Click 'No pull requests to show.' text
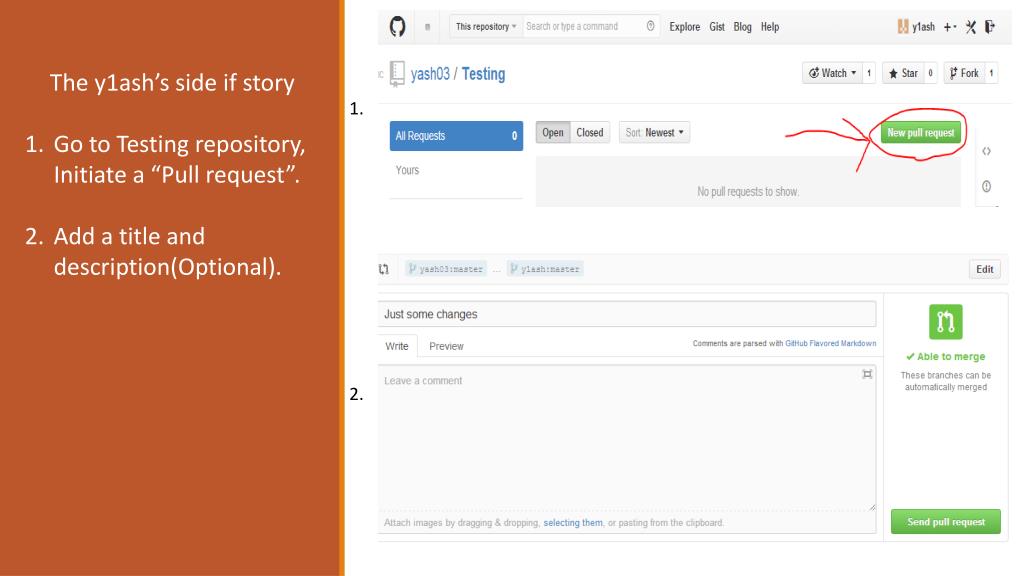This screenshot has width=1024, height=576. tap(748, 191)
